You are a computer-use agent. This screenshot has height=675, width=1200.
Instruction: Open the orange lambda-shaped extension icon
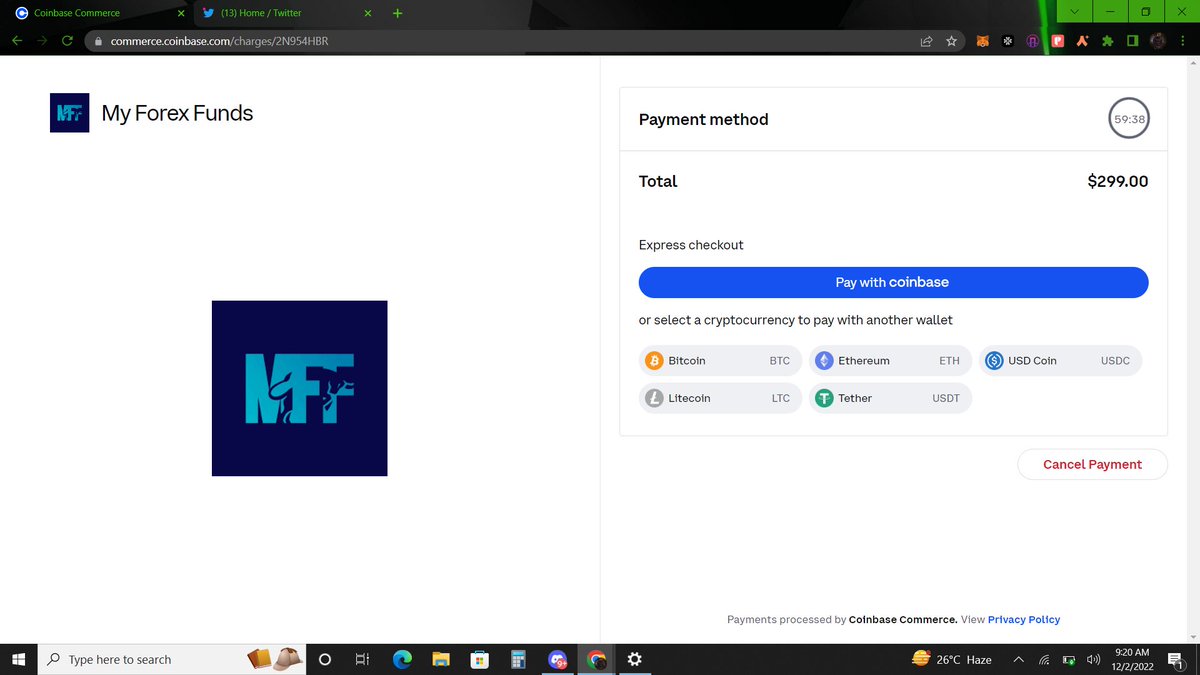coord(1082,41)
